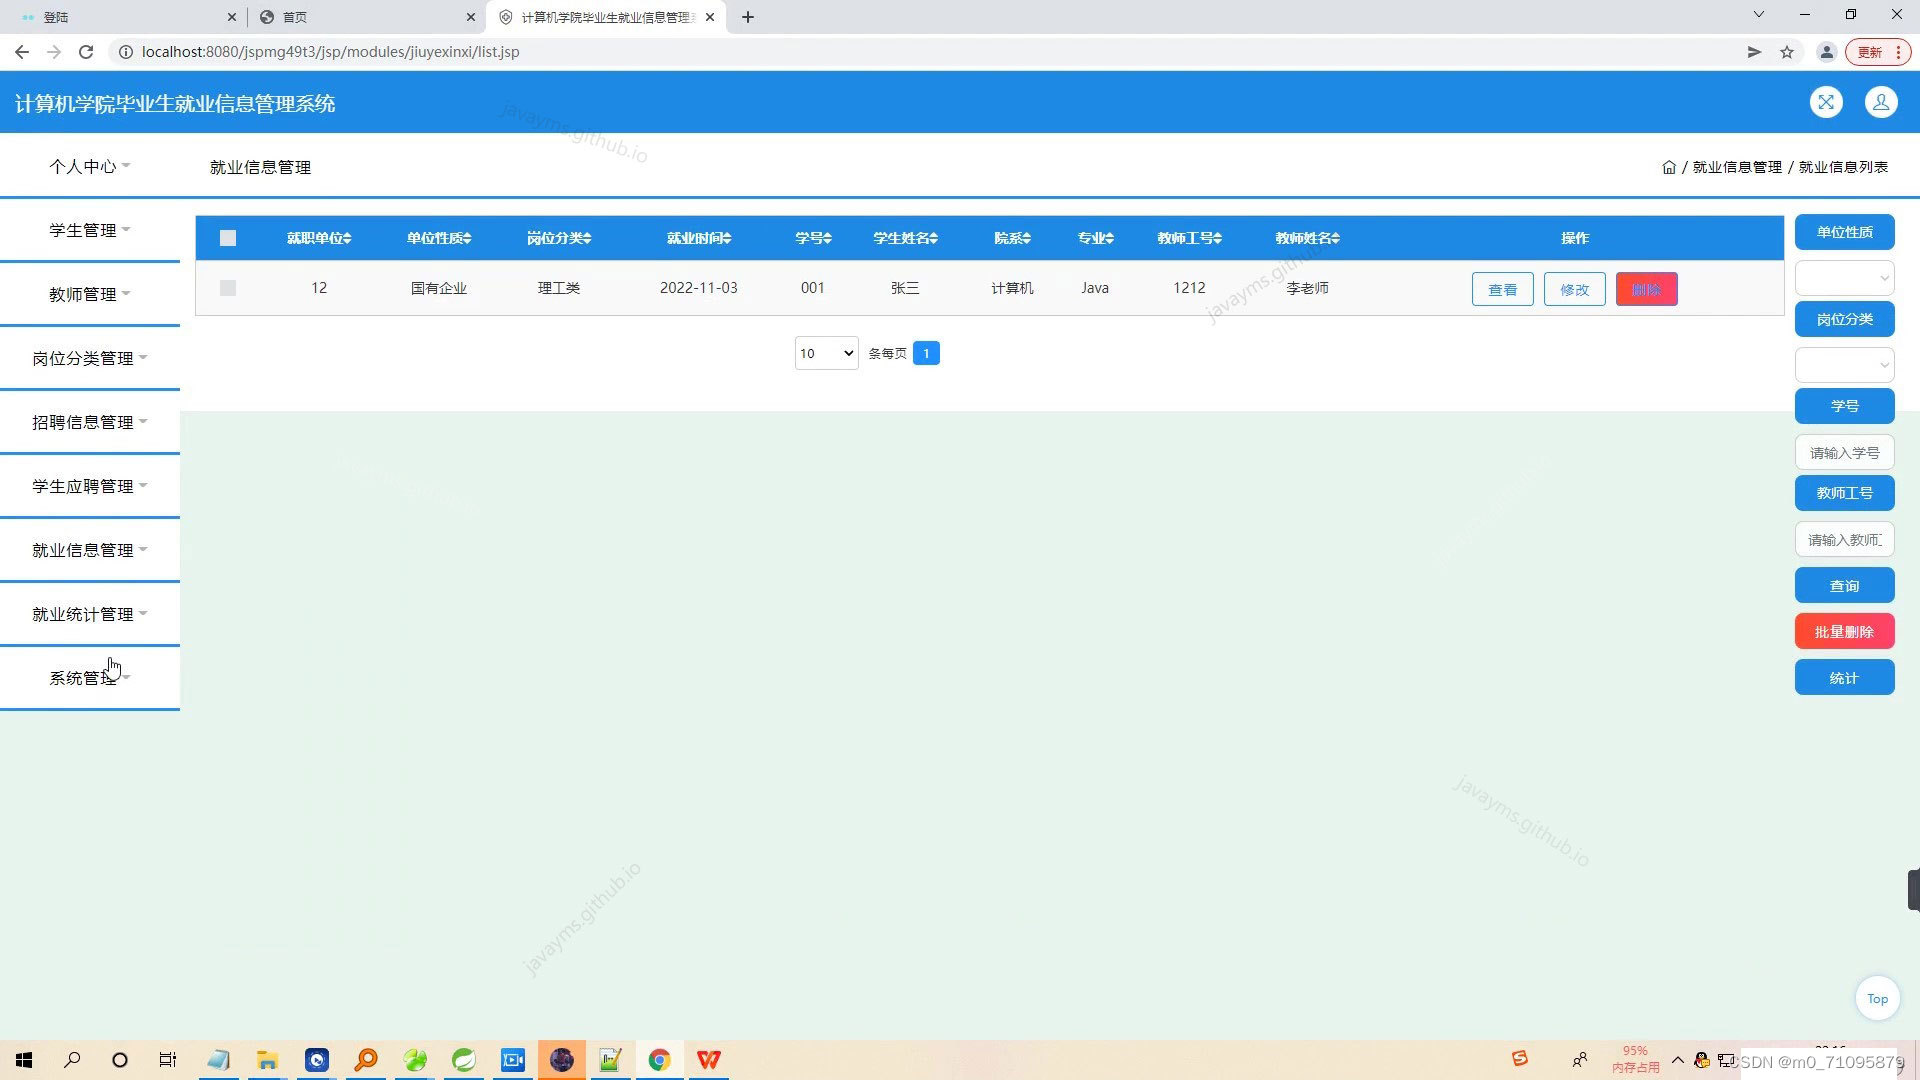Open page-size selector showing 10

click(x=826, y=353)
